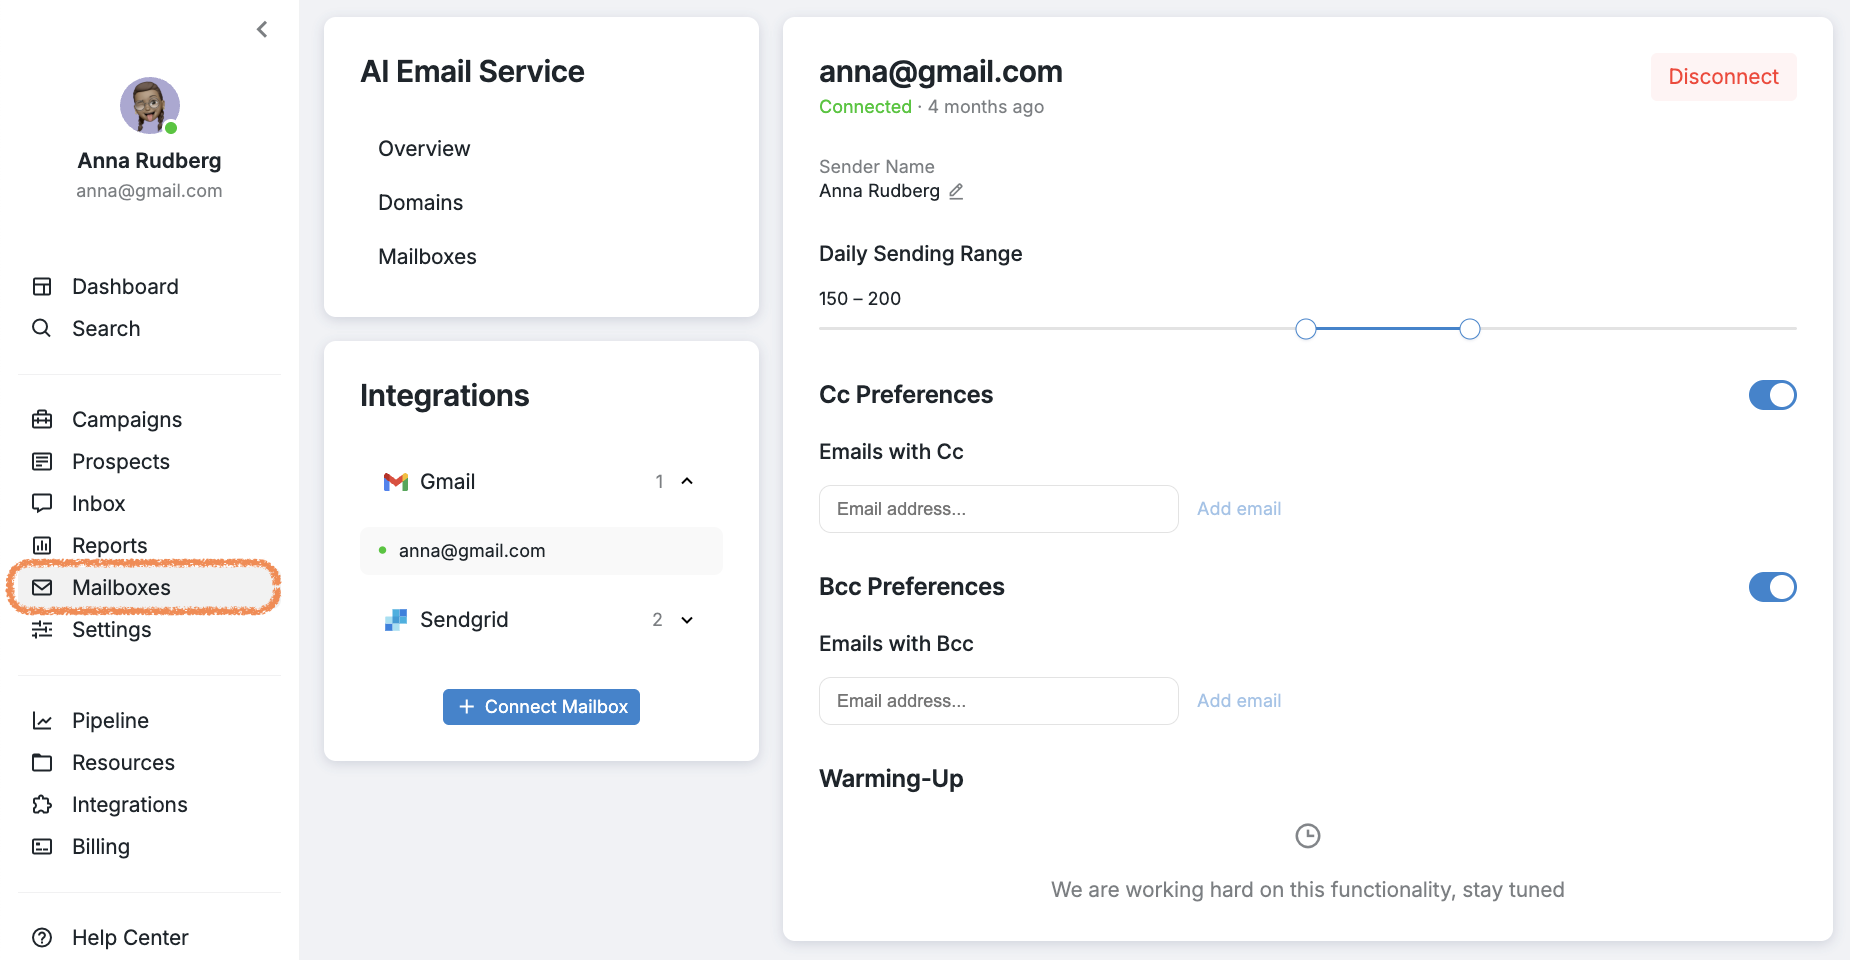Edit sender name with pencil icon
Image resolution: width=1850 pixels, height=960 pixels.
coord(956,191)
